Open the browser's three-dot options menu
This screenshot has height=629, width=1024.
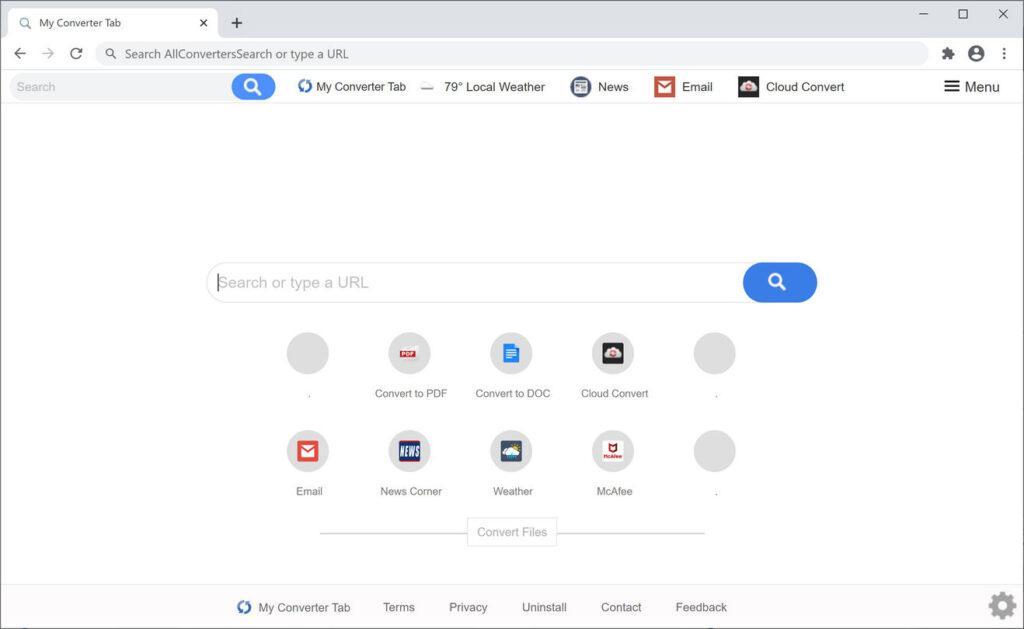pos(1005,54)
